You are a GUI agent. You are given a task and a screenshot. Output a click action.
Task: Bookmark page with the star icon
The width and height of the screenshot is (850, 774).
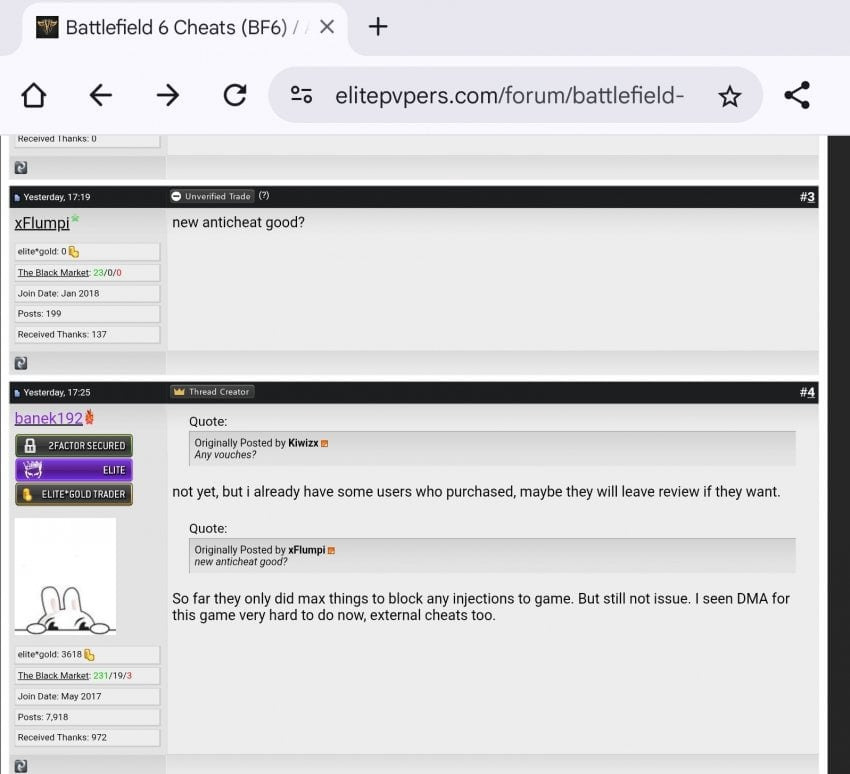pyautogui.click(x=729, y=96)
